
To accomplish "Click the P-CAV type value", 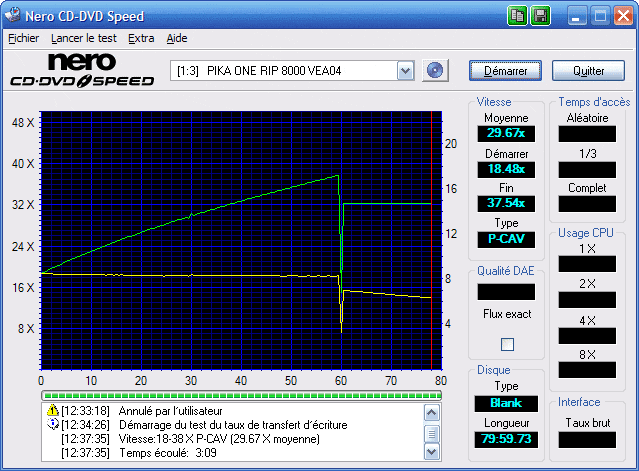I will click(x=506, y=239).
